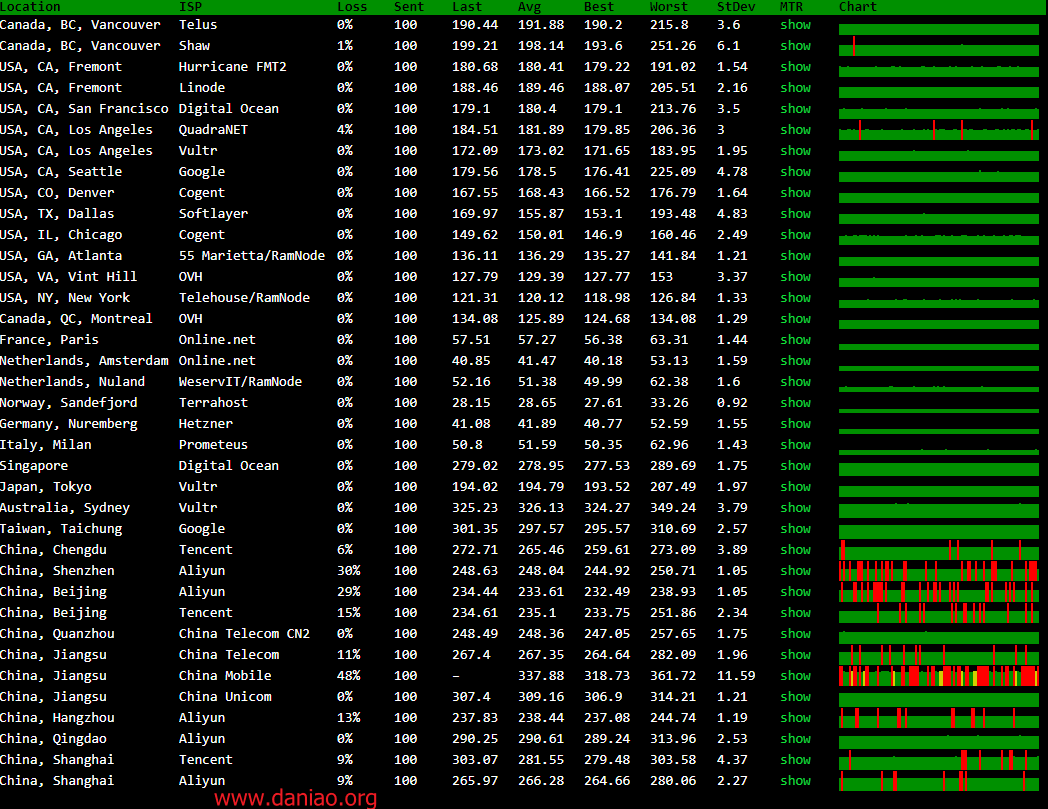
Task: Show MTR for Aliyun Beijing
Action: [795, 592]
